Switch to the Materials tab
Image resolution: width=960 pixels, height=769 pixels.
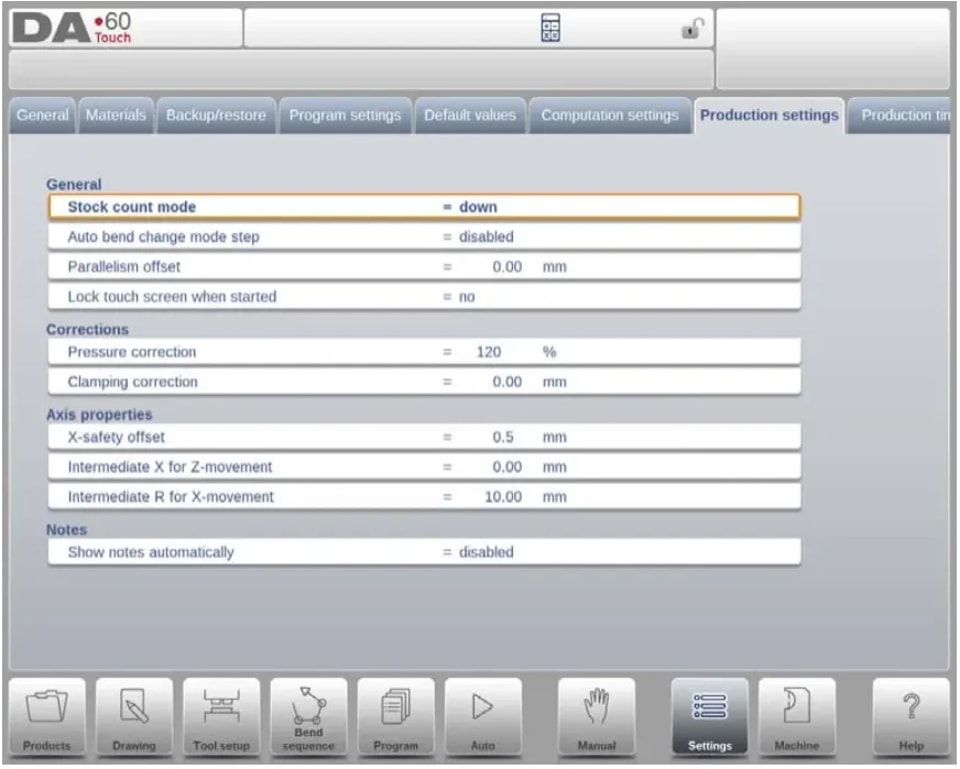(x=116, y=115)
